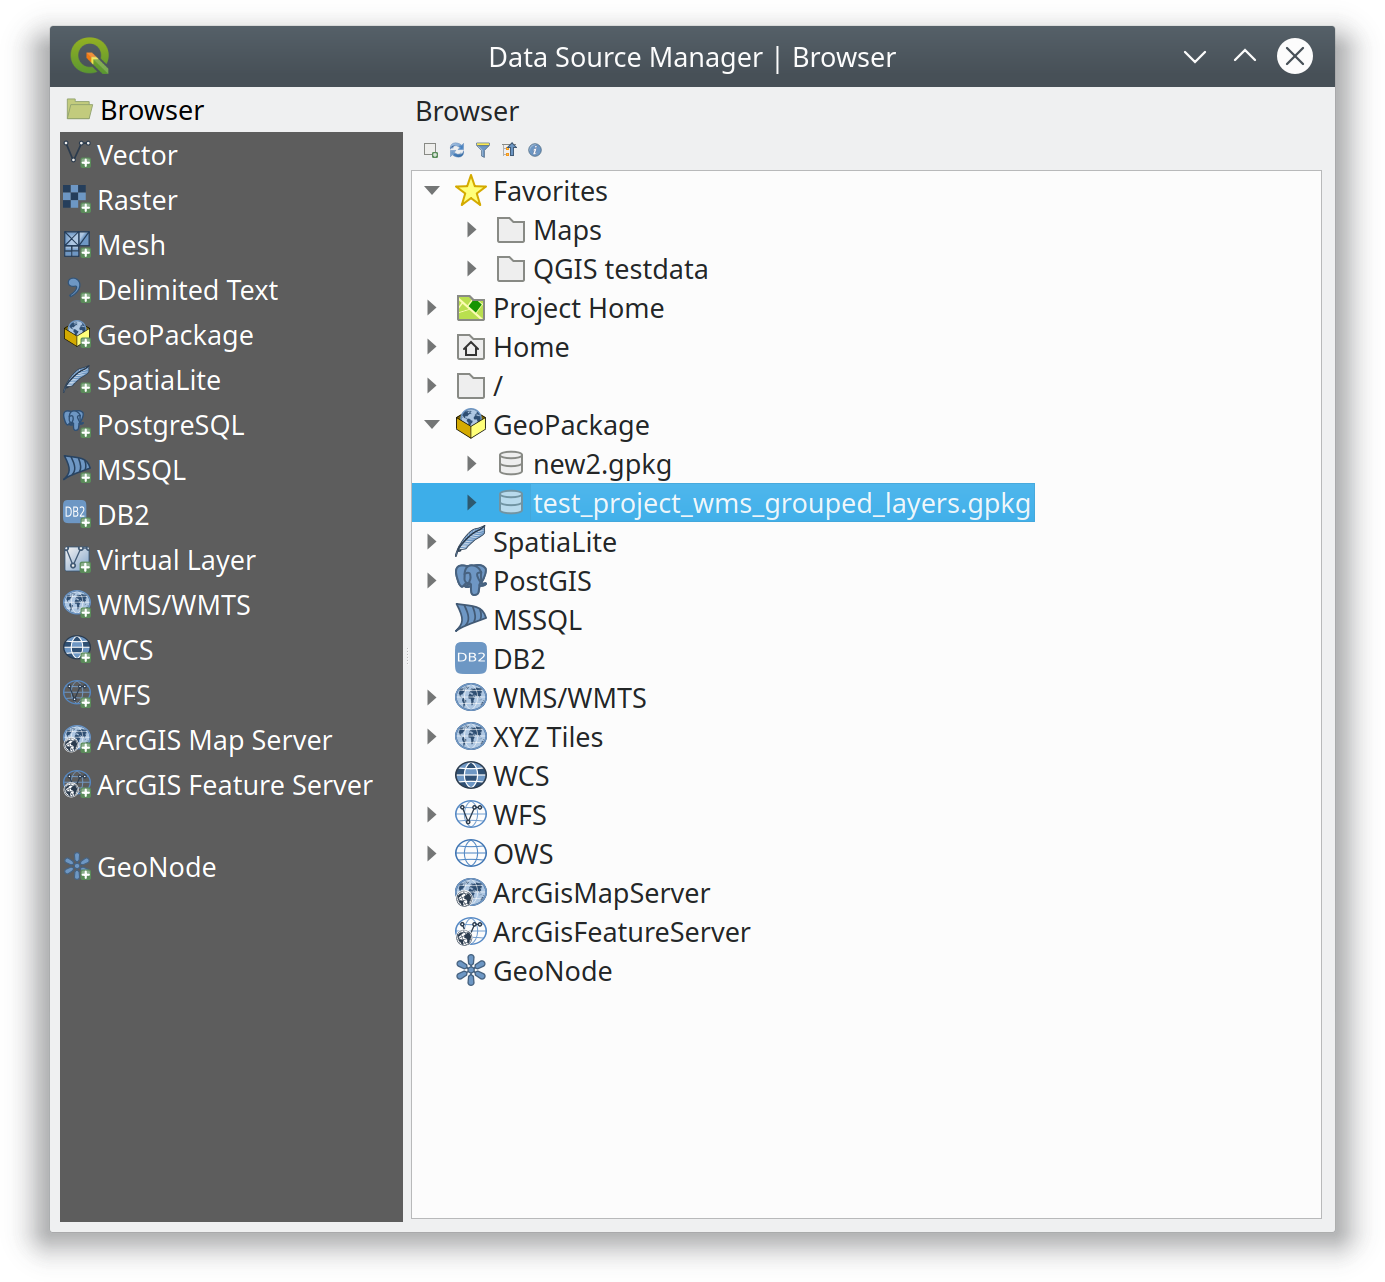Select the QGIS testdata tree item
Image resolution: width=1385 pixels, height=1282 pixels.
pyautogui.click(x=620, y=269)
